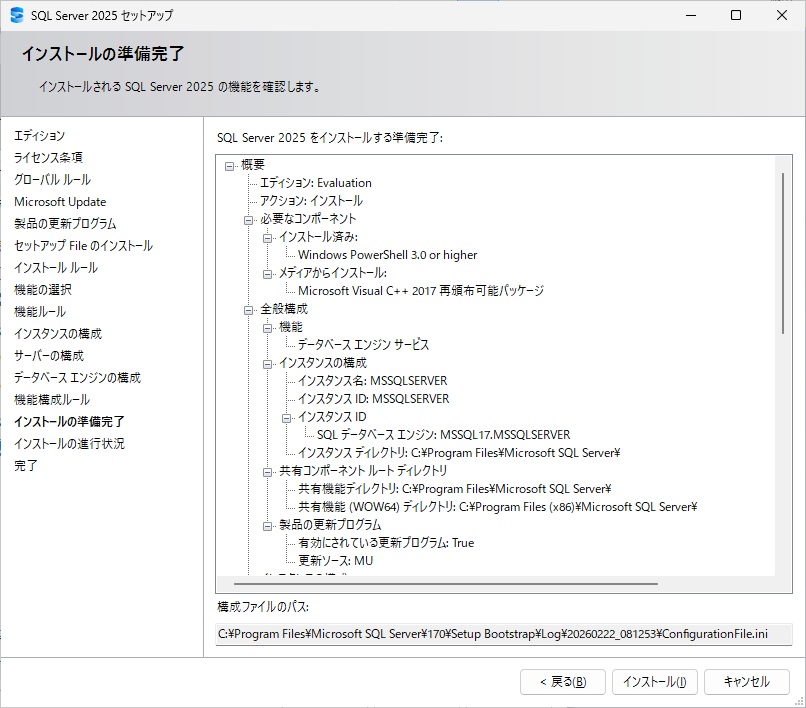Image resolution: width=806 pixels, height=708 pixels.
Task: Collapse the インスタンスの構成 node
Action: [266, 362]
